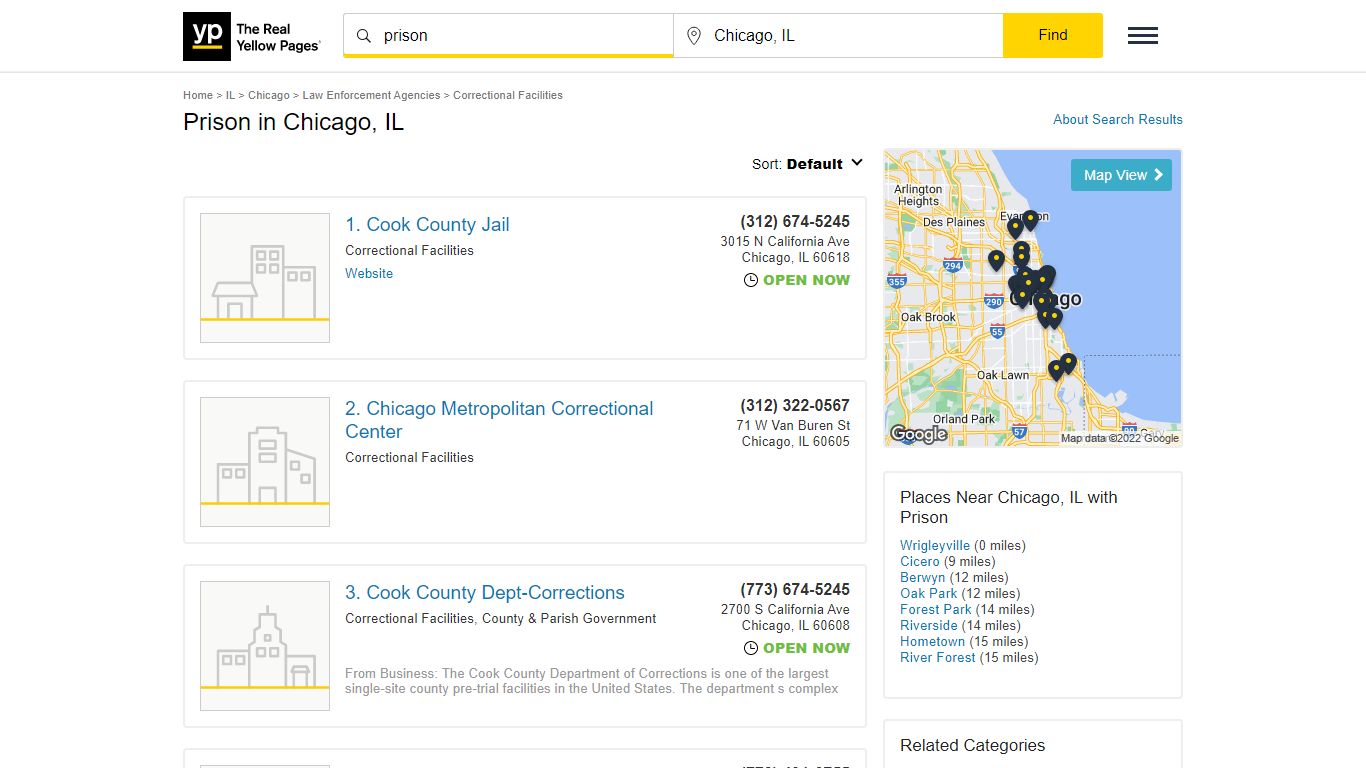This screenshot has height=768, width=1366.
Task: Click Chicago Metropolitan Correctional Center thumbnail image
Action: 265,462
